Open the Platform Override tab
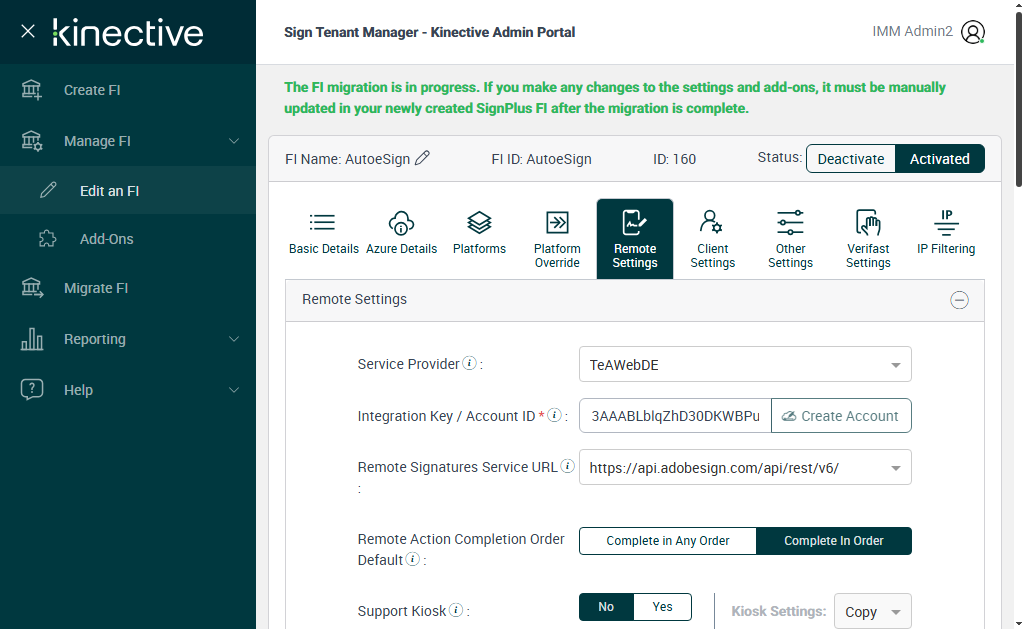The height and width of the screenshot is (629, 1024). 557,239
